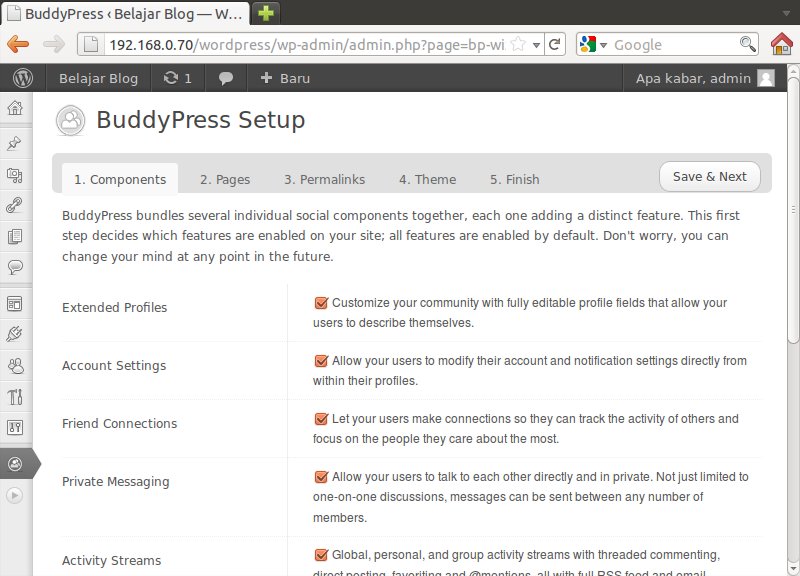This screenshot has height=576, width=800.
Task: Bookmark the page with the star icon
Action: point(517,44)
